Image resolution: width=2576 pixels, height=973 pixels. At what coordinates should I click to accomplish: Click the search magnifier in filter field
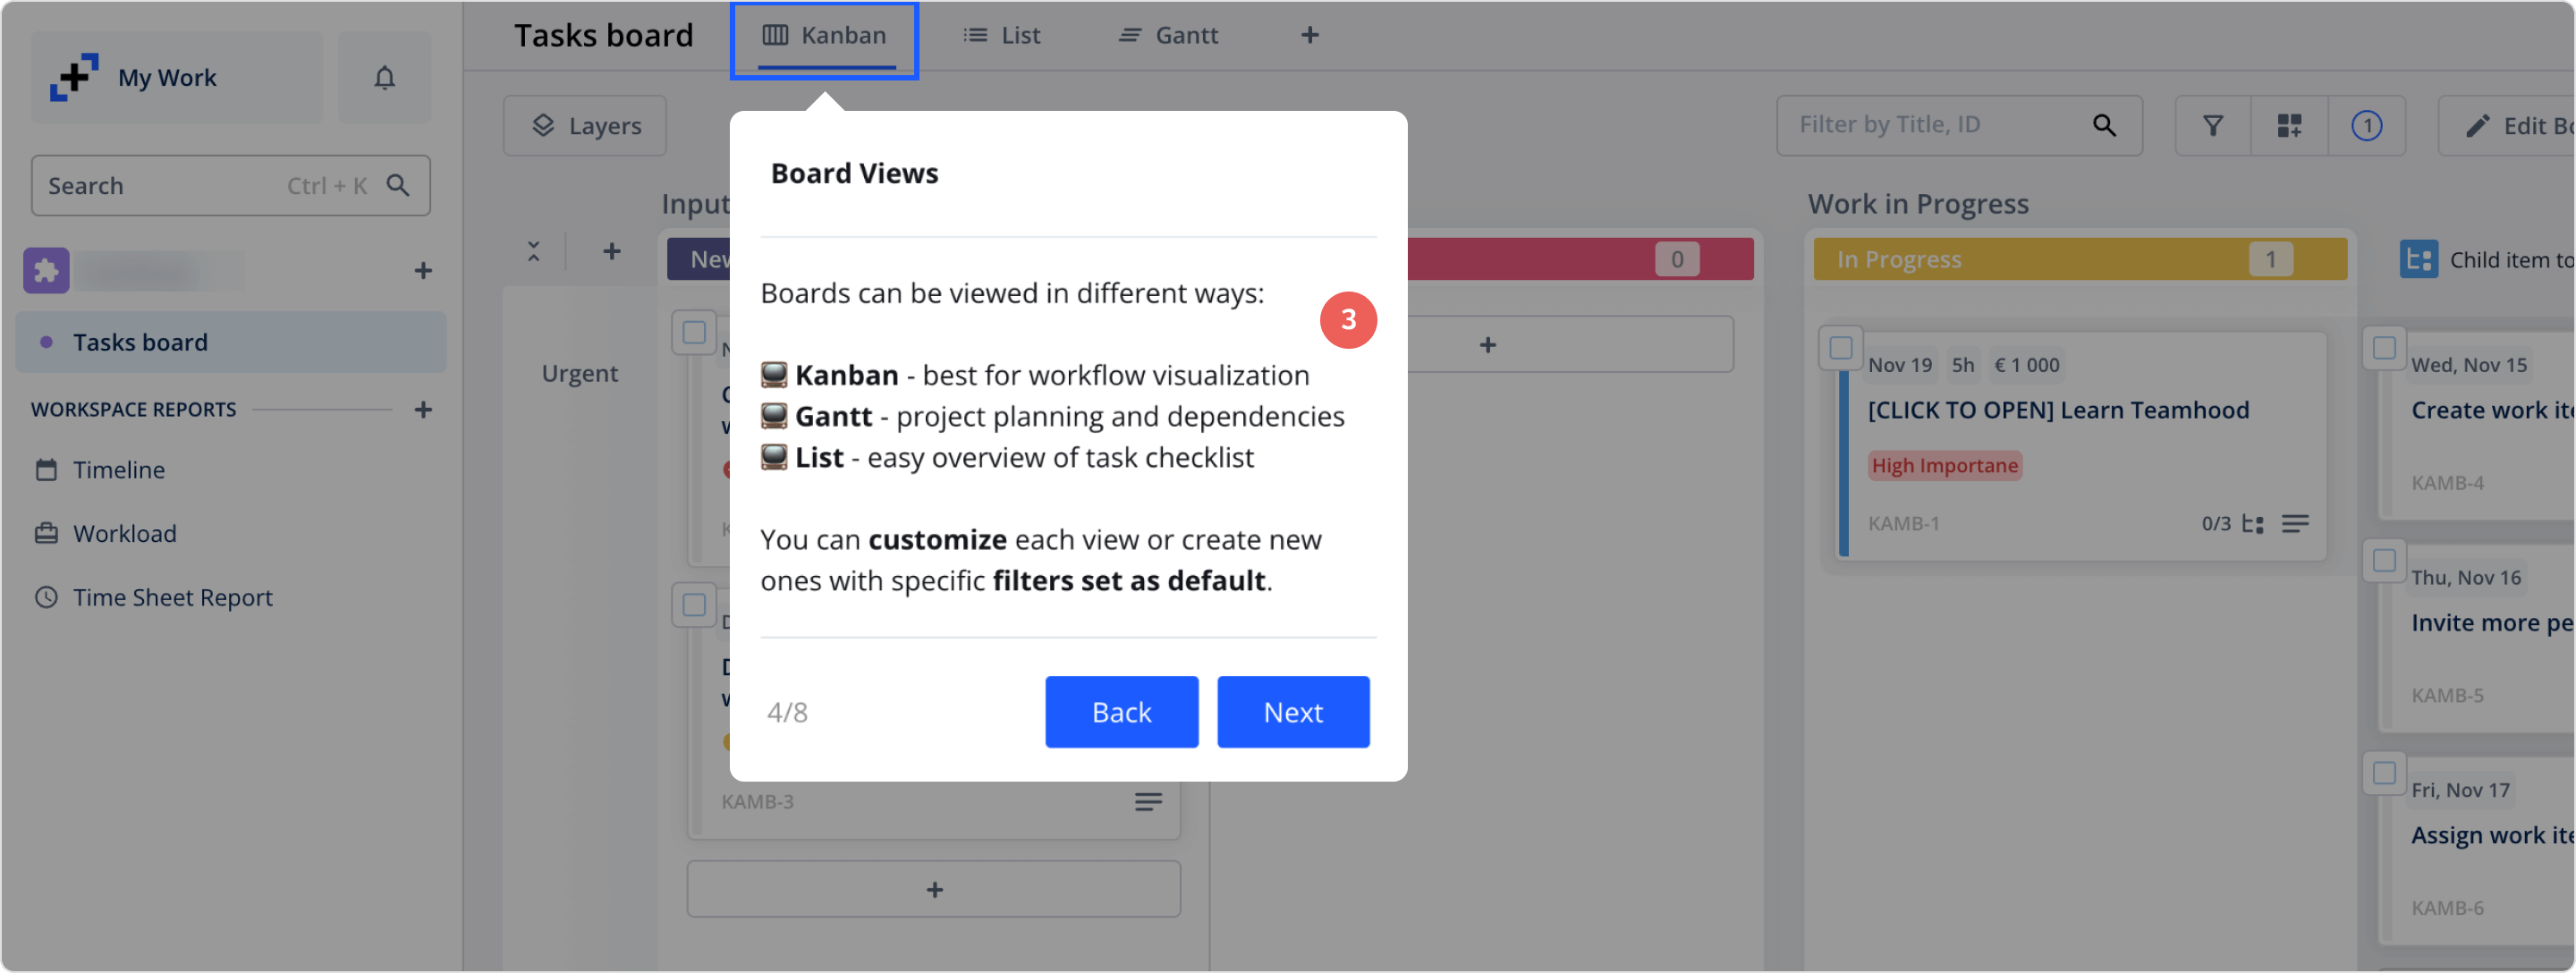[x=2104, y=125]
